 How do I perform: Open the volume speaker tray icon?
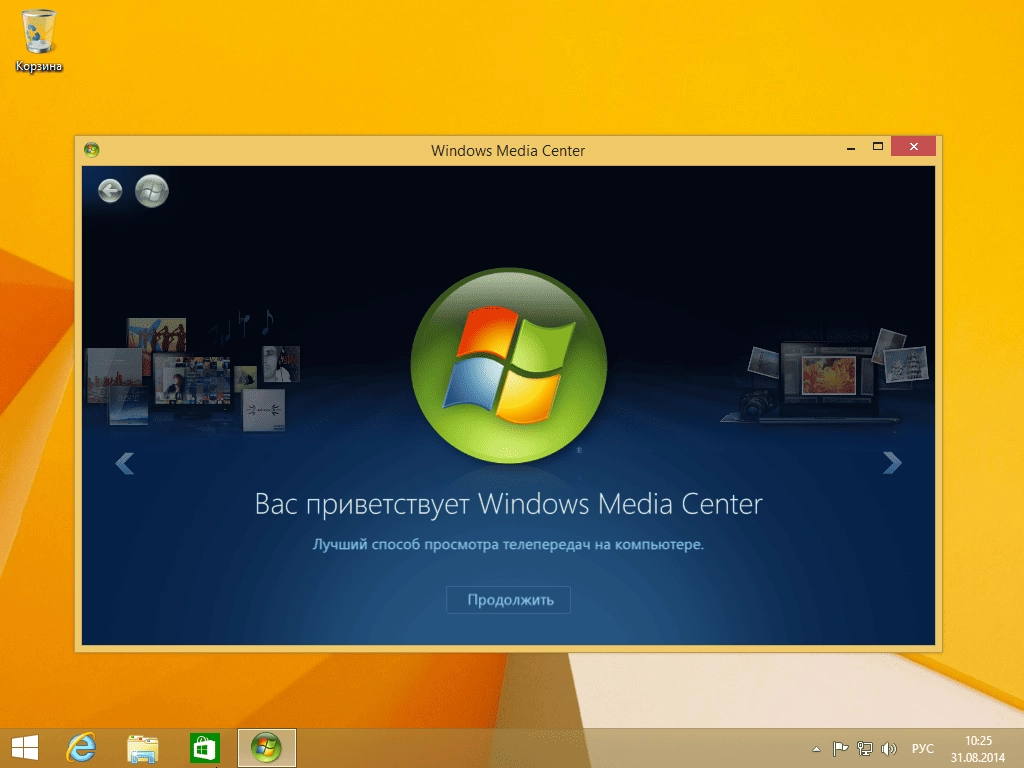click(x=888, y=748)
